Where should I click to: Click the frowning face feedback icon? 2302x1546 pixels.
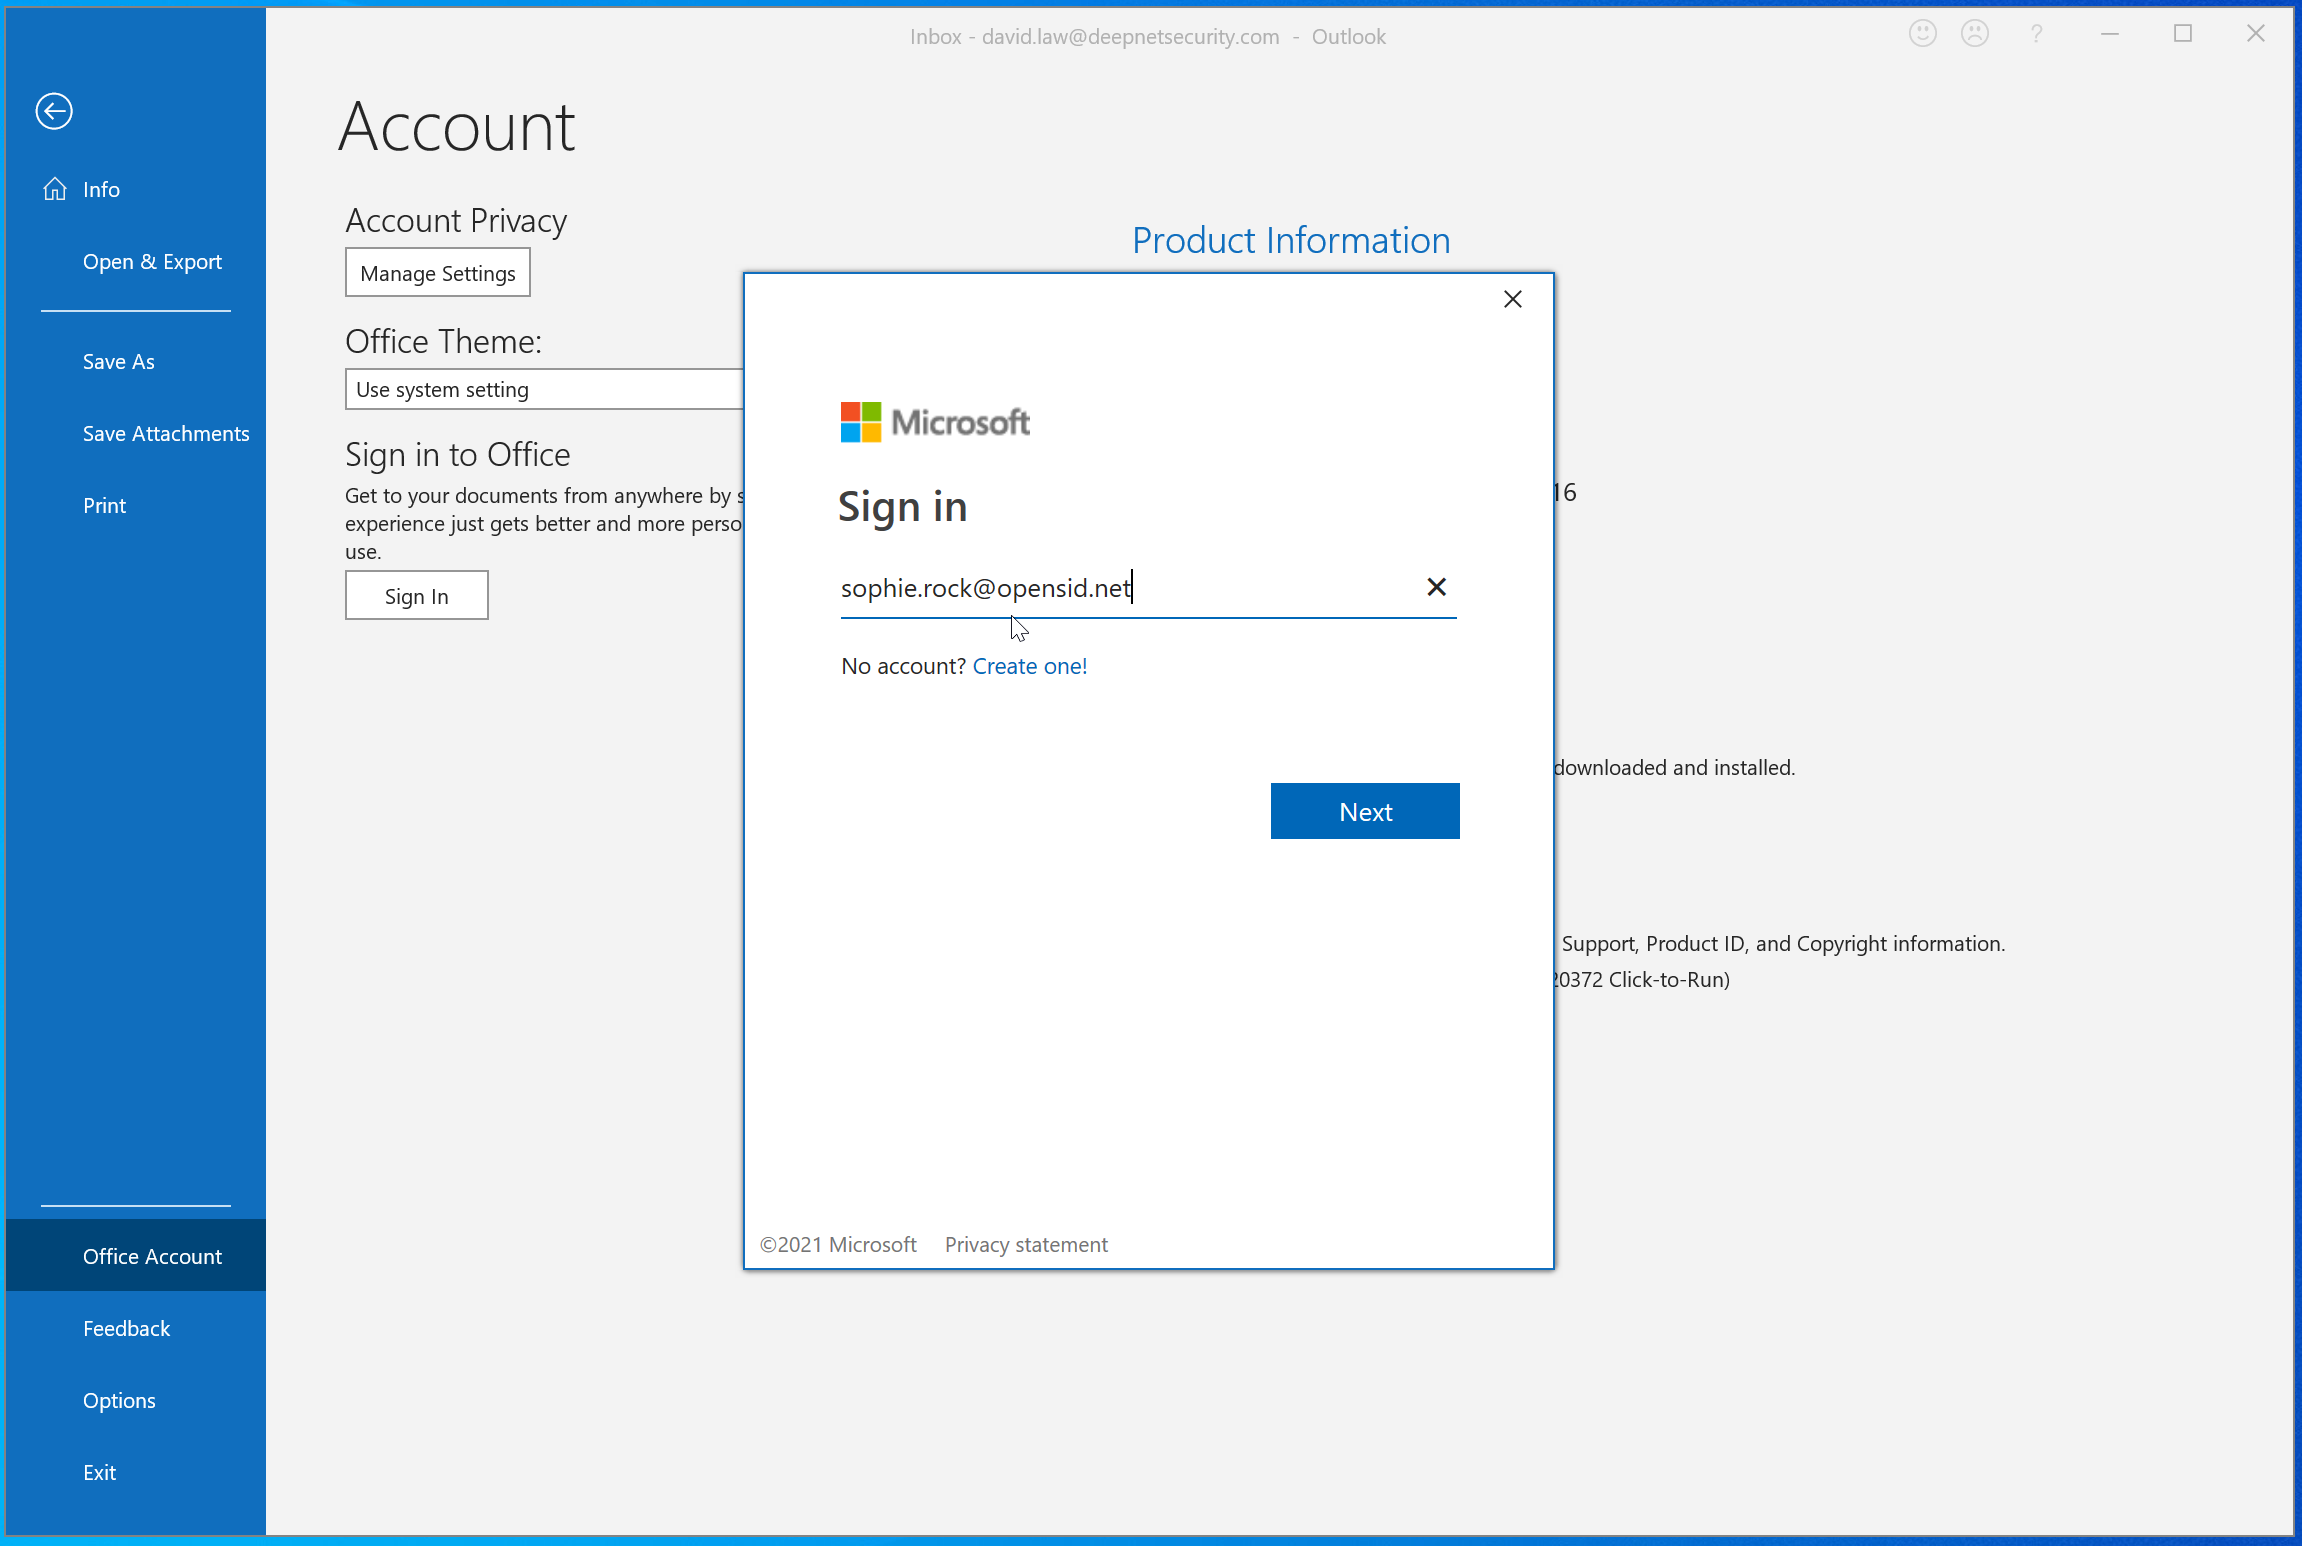tap(1974, 35)
